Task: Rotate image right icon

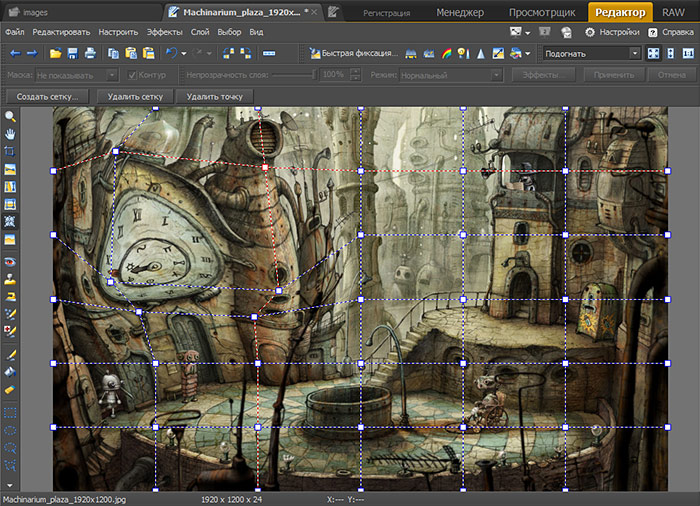Action: pos(246,54)
